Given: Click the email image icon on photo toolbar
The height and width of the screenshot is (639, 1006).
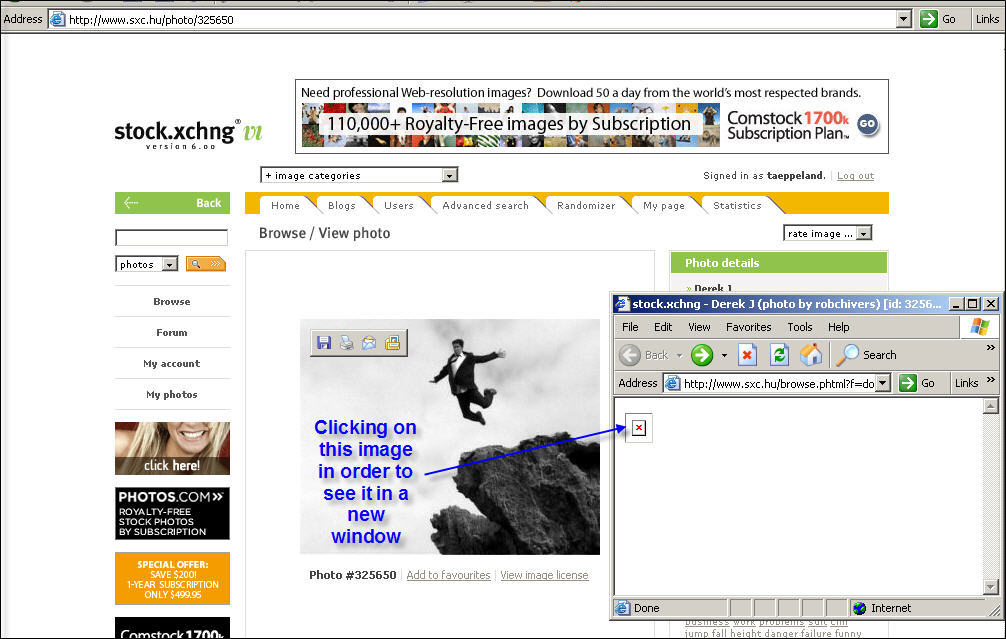Looking at the screenshot, I should 369,343.
